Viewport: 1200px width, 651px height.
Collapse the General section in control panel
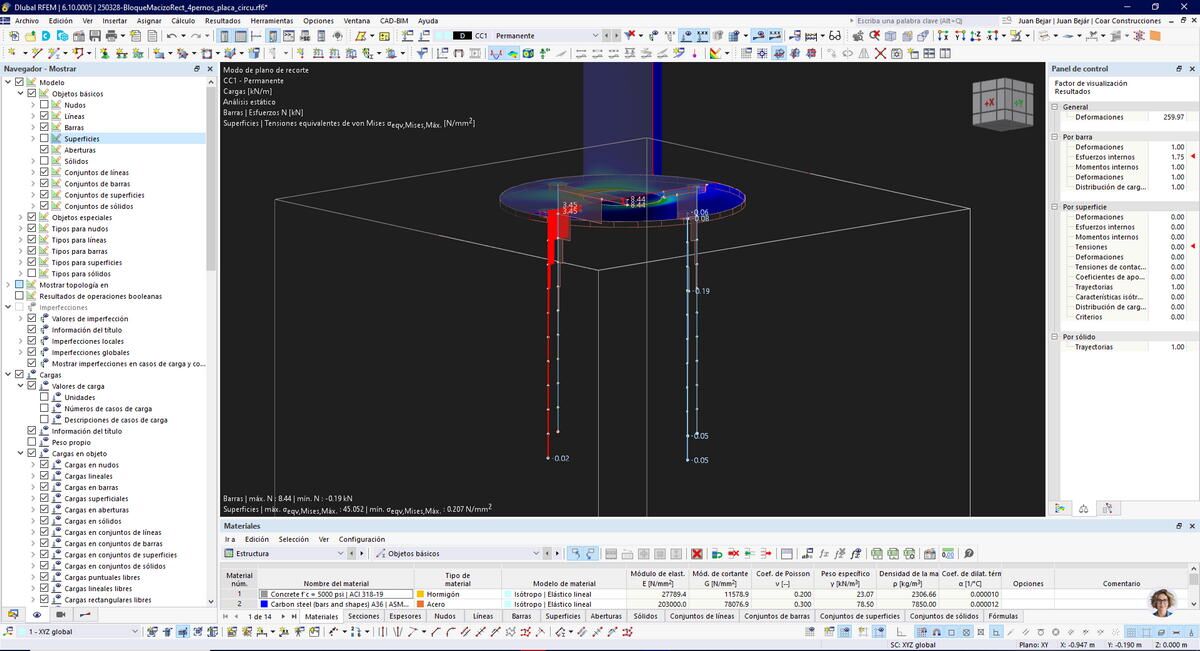1055,107
